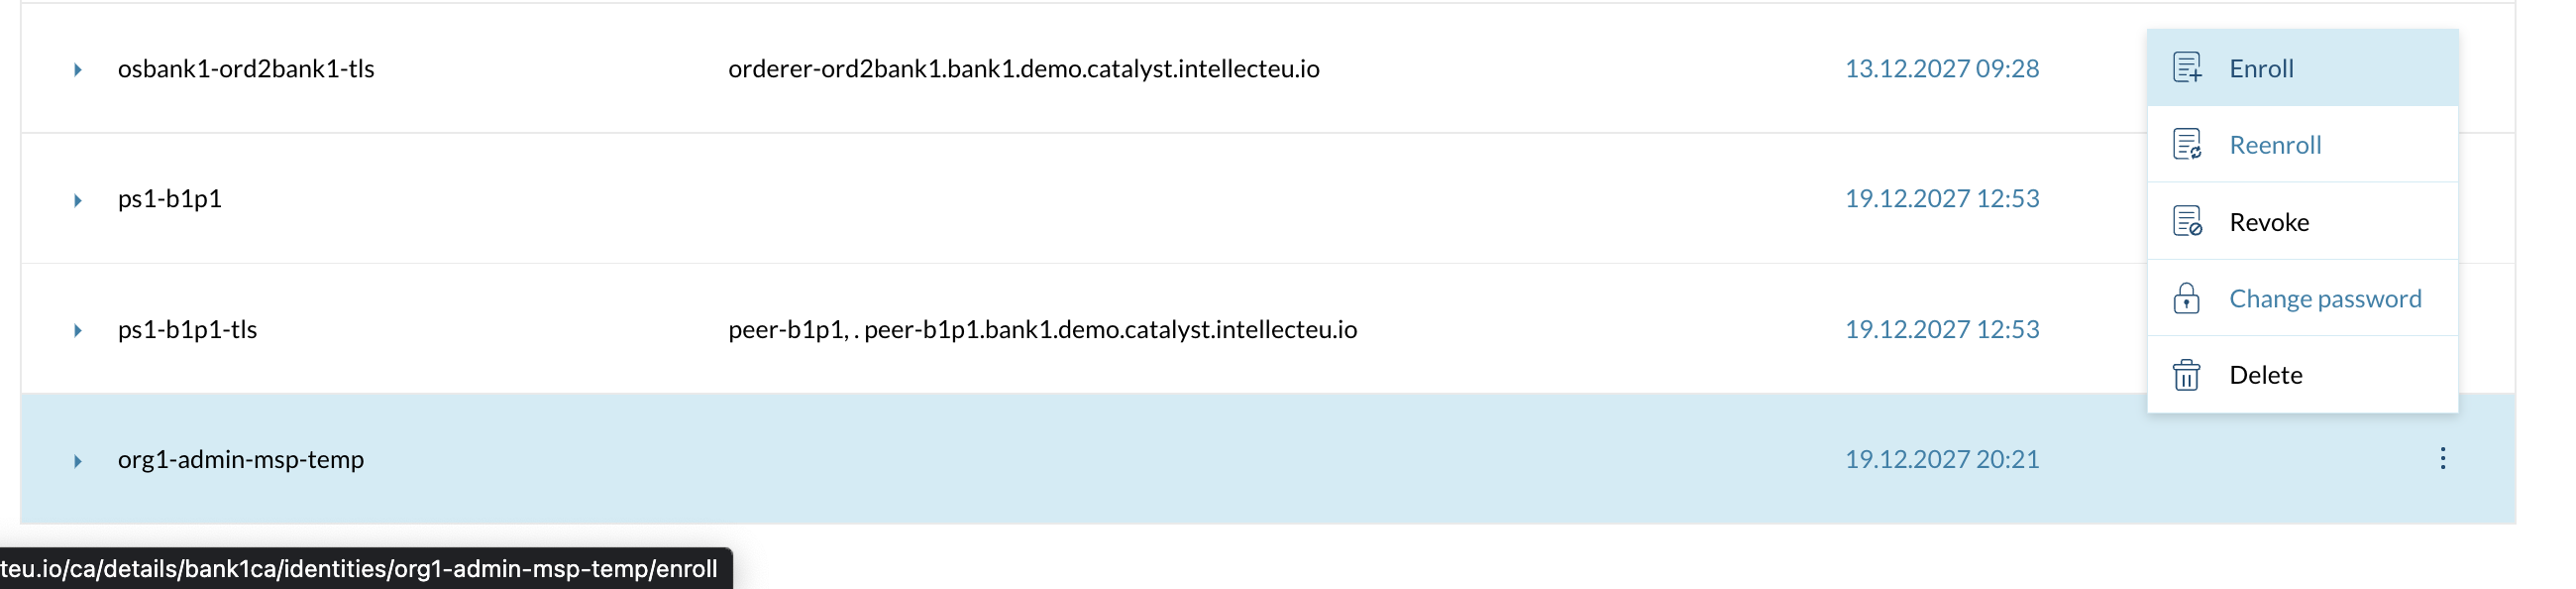
Task: Select Change password for the identity
Action: pyautogui.click(x=2326, y=297)
